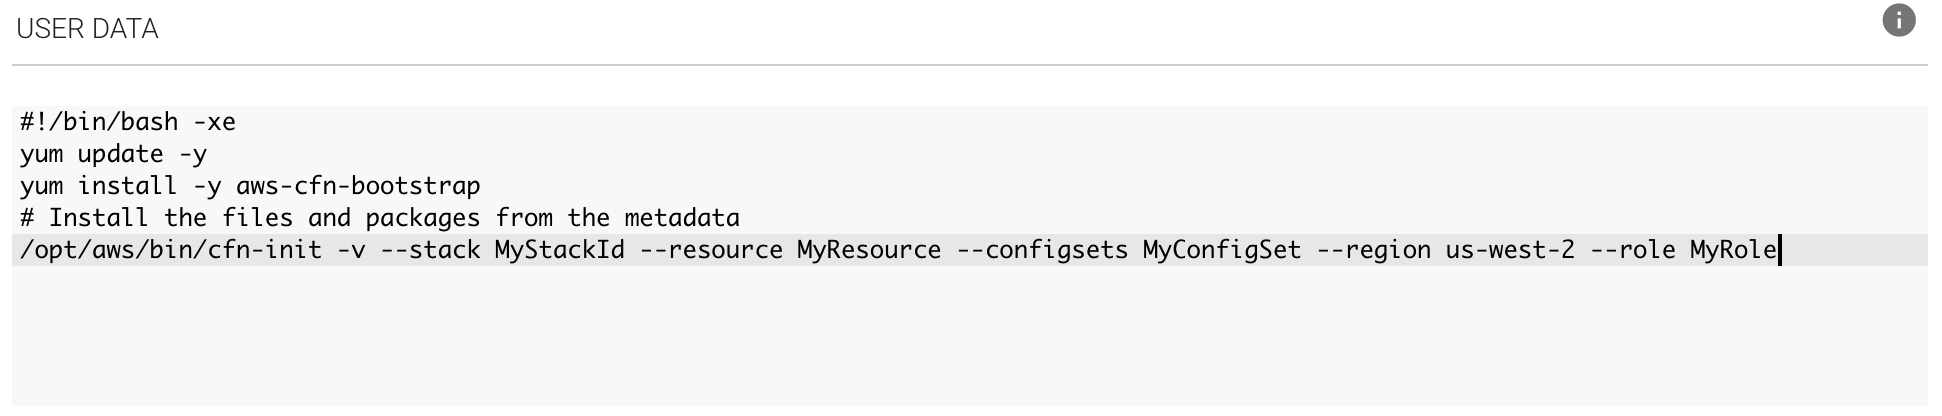Click the 'yum update -y' line
Screen dimensions: 1942x416
point(114,154)
